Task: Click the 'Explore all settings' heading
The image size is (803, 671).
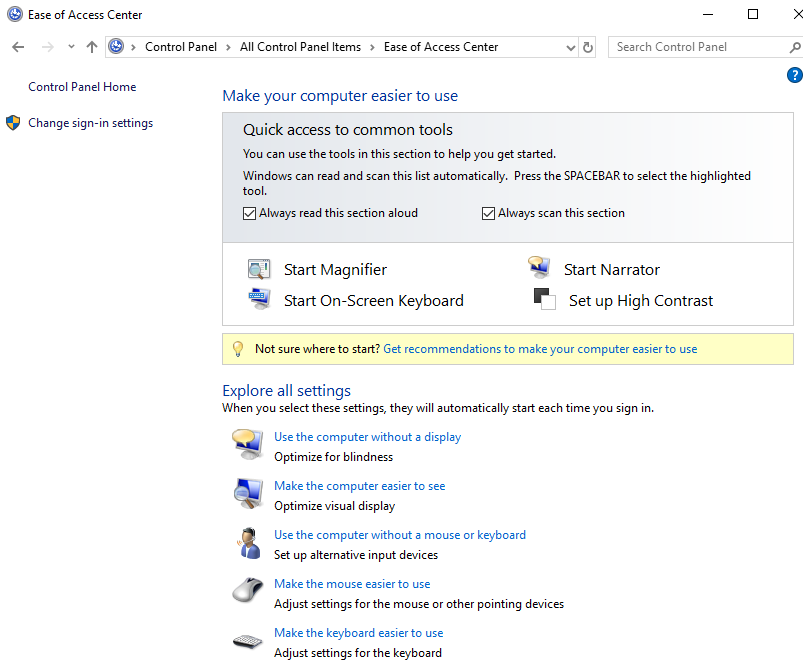Action: tap(286, 391)
